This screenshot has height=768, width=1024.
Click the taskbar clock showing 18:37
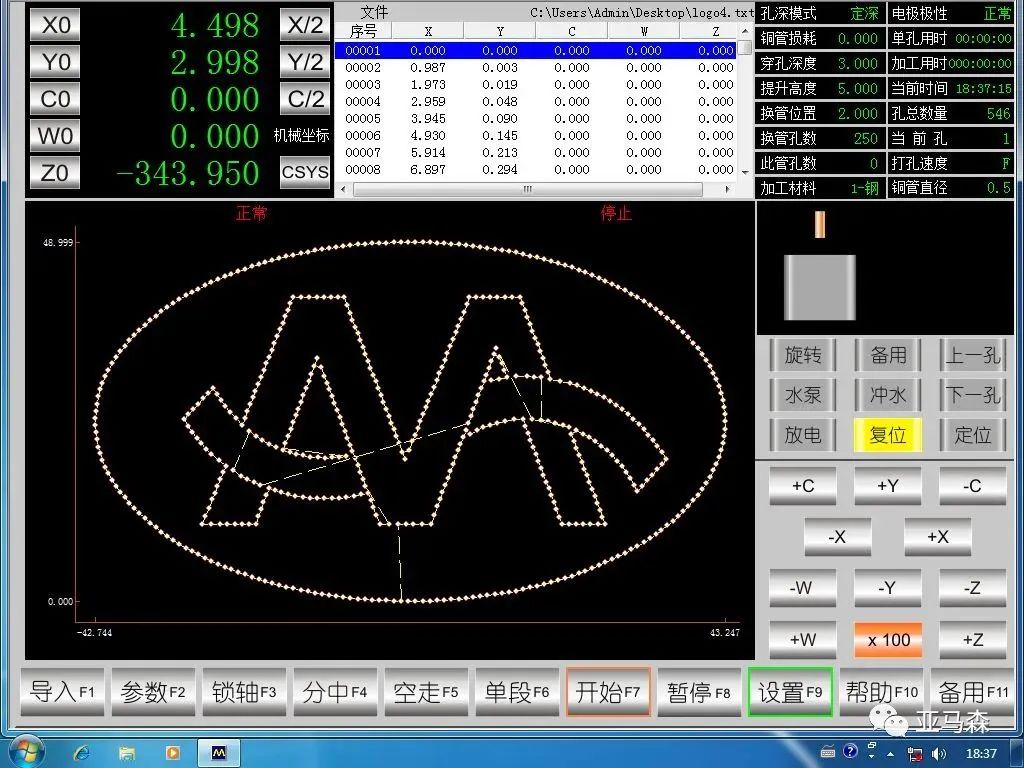(981, 754)
